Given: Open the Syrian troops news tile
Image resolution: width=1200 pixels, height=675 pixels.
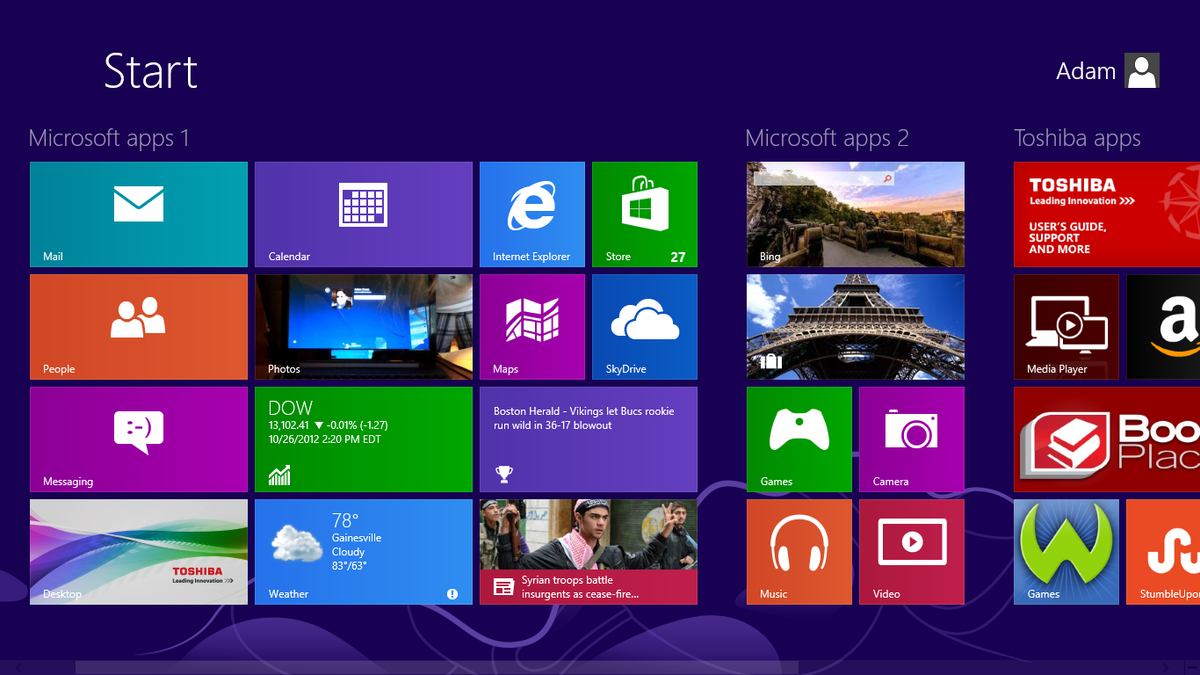Looking at the screenshot, I should (x=589, y=552).
